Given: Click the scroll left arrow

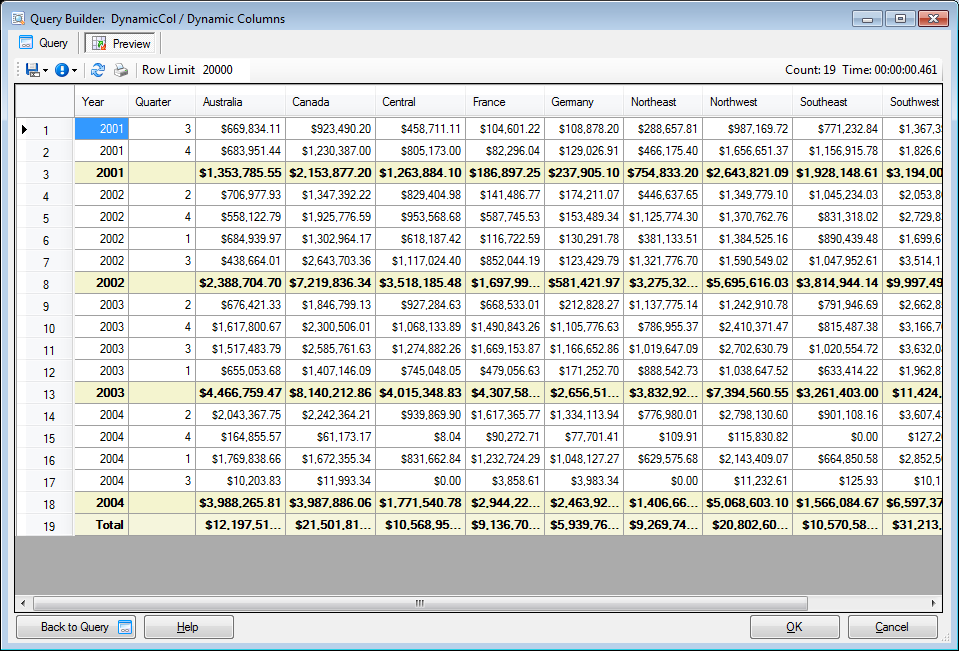Looking at the screenshot, I should (x=23, y=603).
